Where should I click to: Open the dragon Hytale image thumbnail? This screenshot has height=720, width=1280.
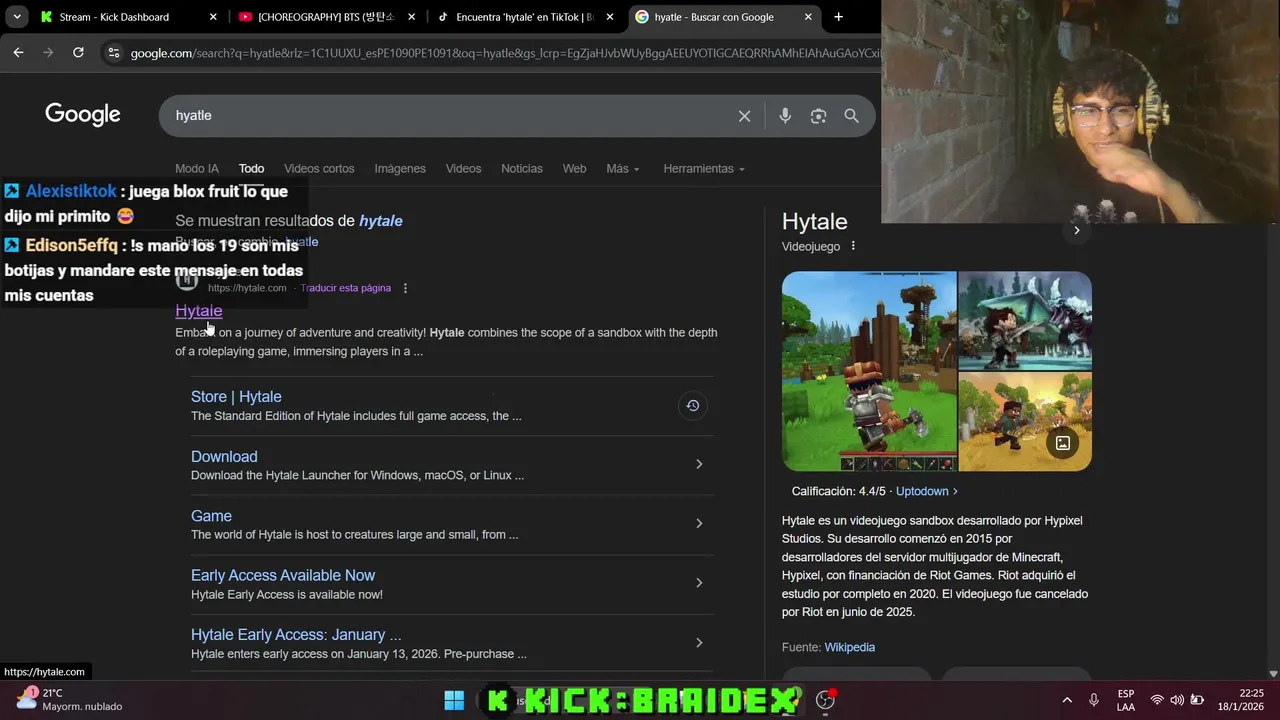pos(1025,320)
